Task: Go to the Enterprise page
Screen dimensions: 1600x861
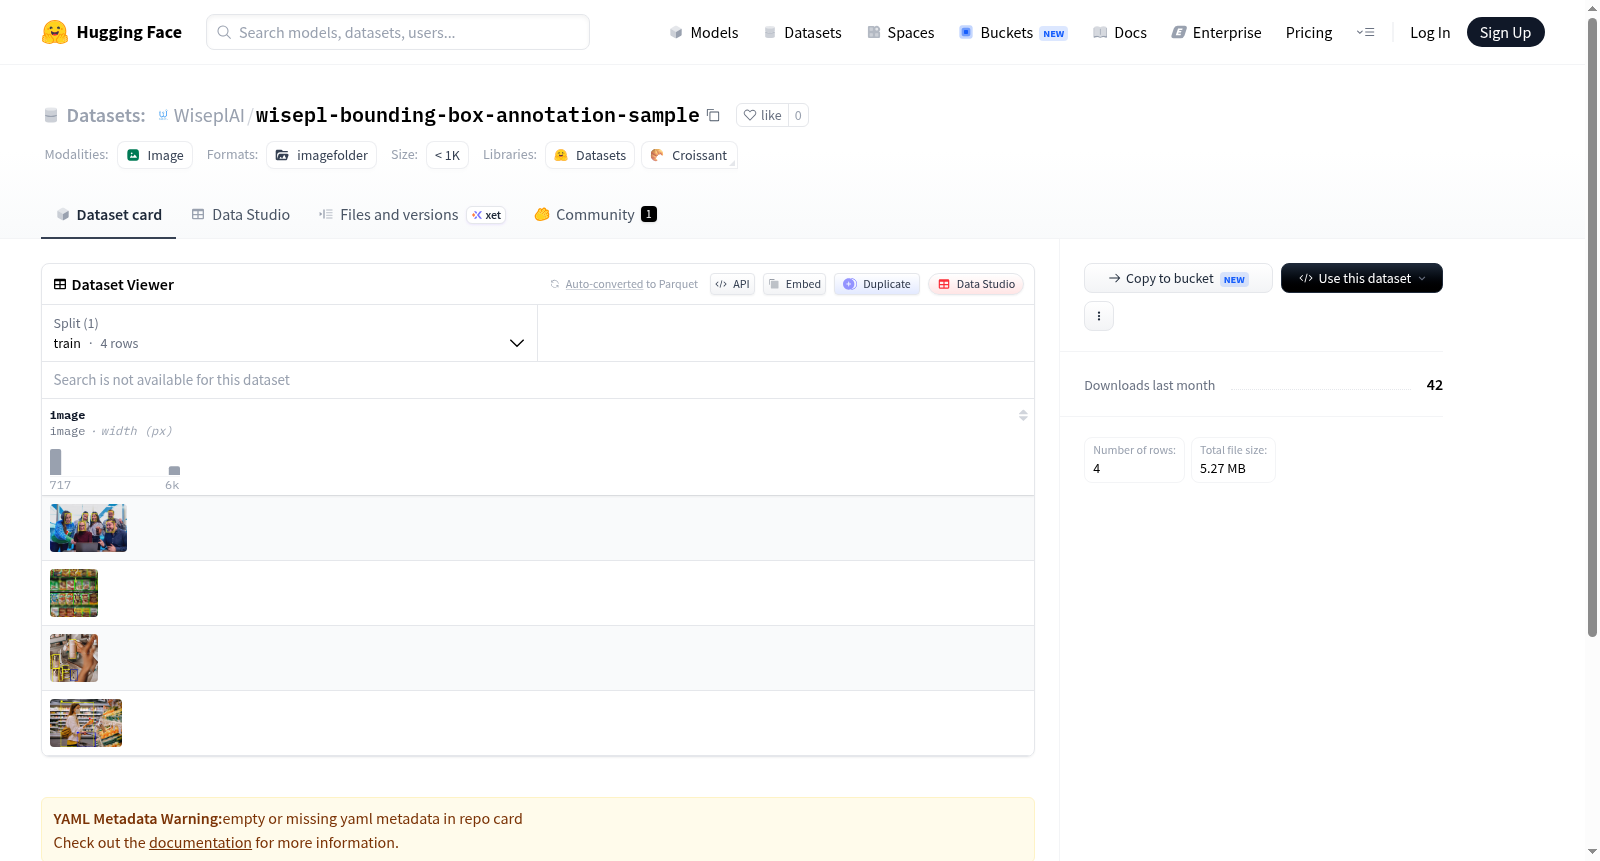Action: [1216, 32]
